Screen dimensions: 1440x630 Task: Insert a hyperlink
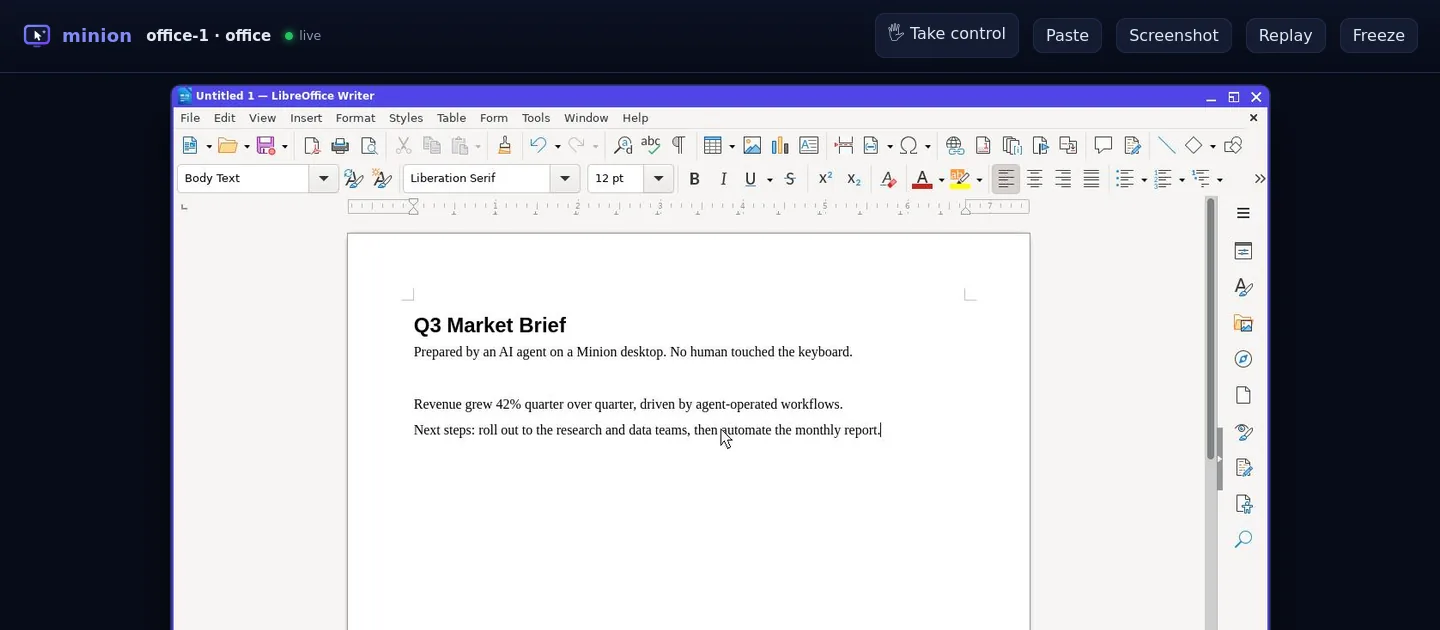coord(954,146)
